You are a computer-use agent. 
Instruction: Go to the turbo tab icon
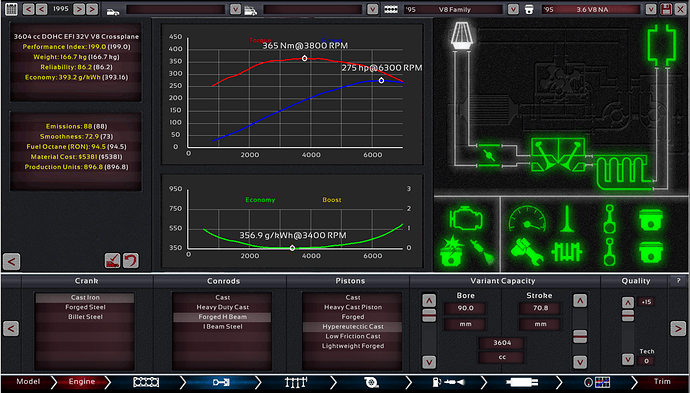pyautogui.click(x=372, y=382)
